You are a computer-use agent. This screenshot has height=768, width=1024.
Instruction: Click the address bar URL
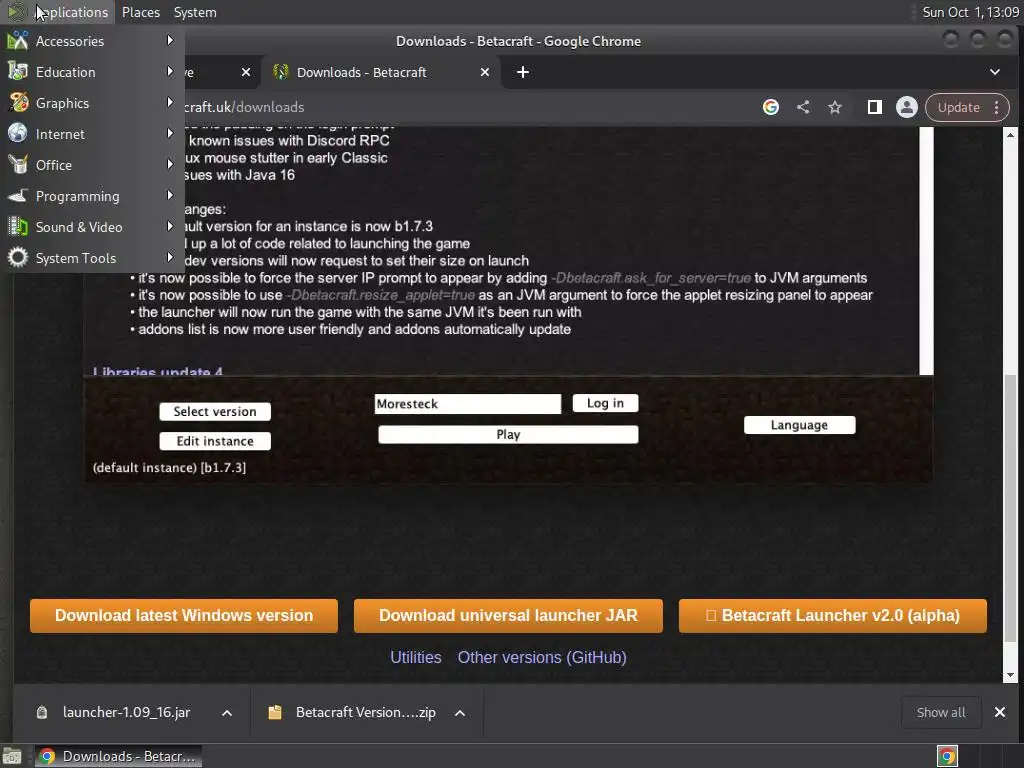[244, 107]
